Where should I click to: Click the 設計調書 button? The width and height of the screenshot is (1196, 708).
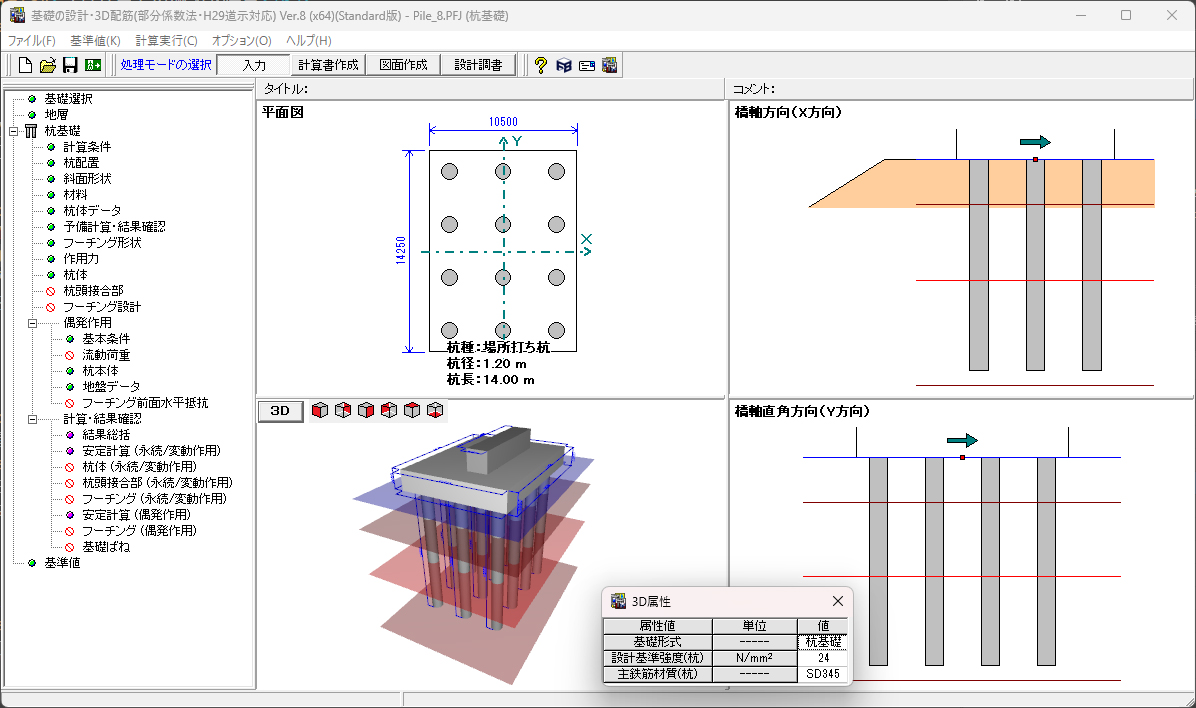tap(478, 65)
